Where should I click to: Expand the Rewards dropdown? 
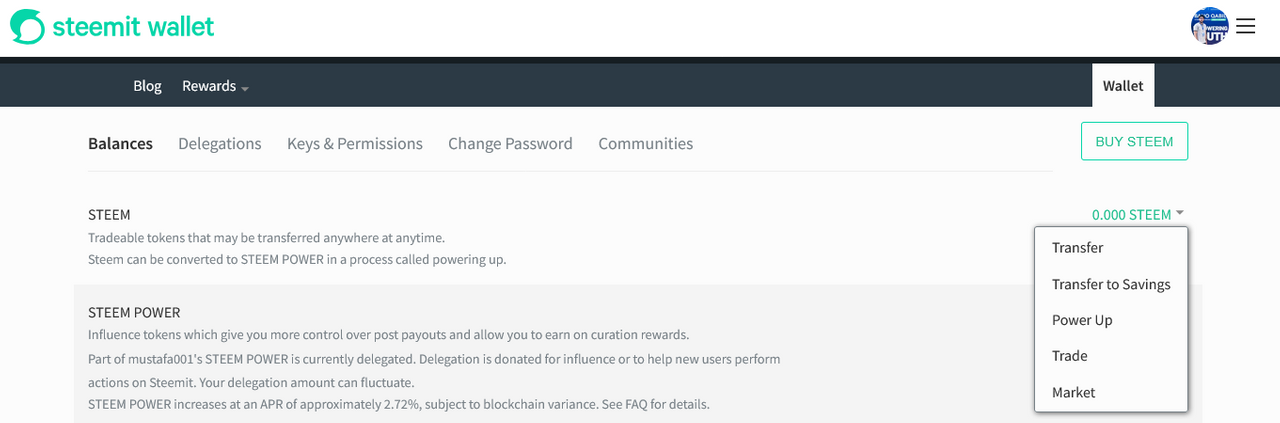(215, 86)
